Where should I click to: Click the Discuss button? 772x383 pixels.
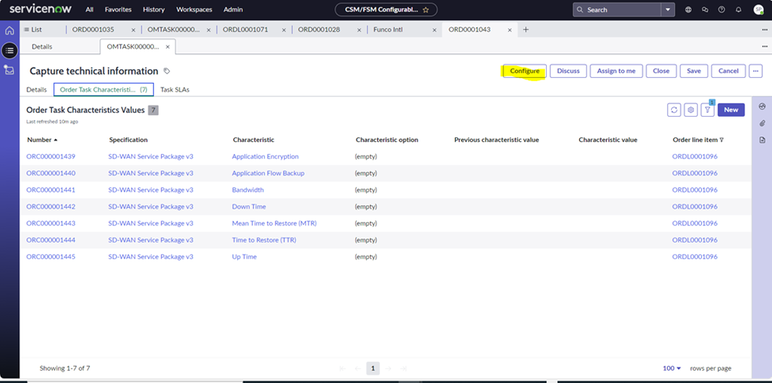pyautogui.click(x=568, y=71)
